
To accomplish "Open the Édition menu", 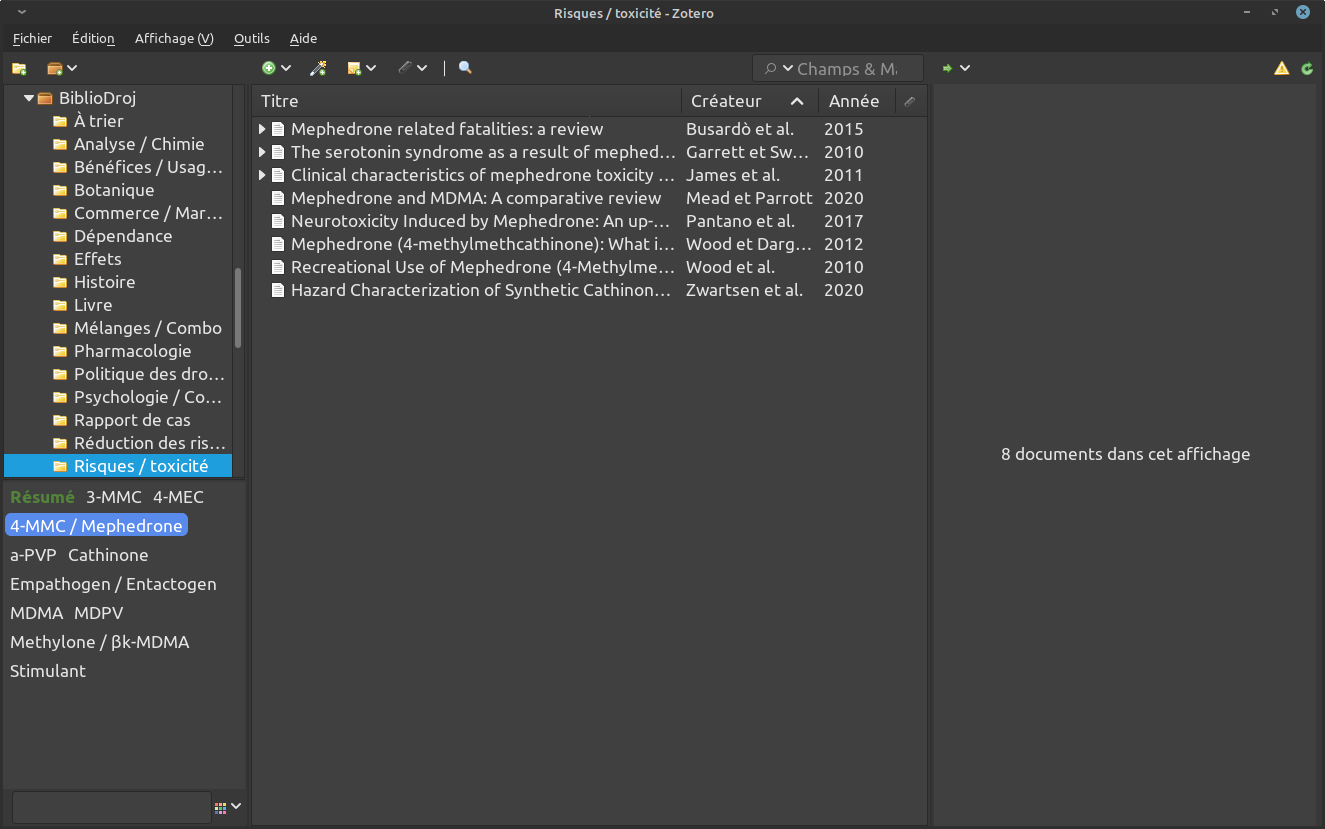I will [x=93, y=38].
